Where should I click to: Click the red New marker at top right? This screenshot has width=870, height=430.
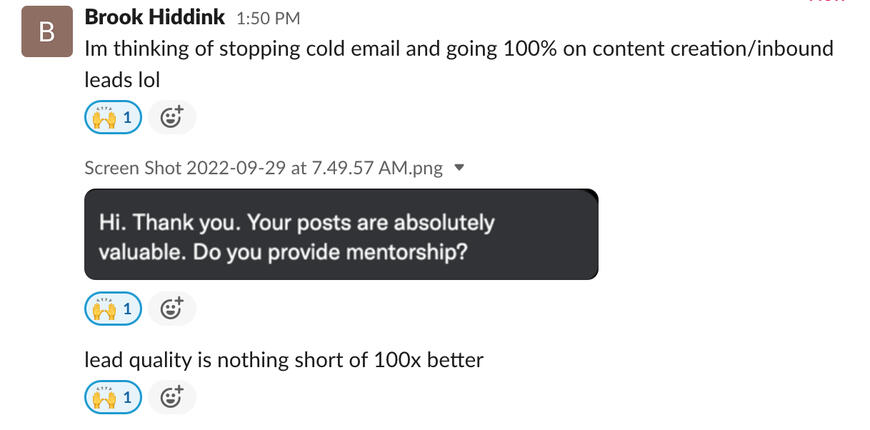coord(826,2)
